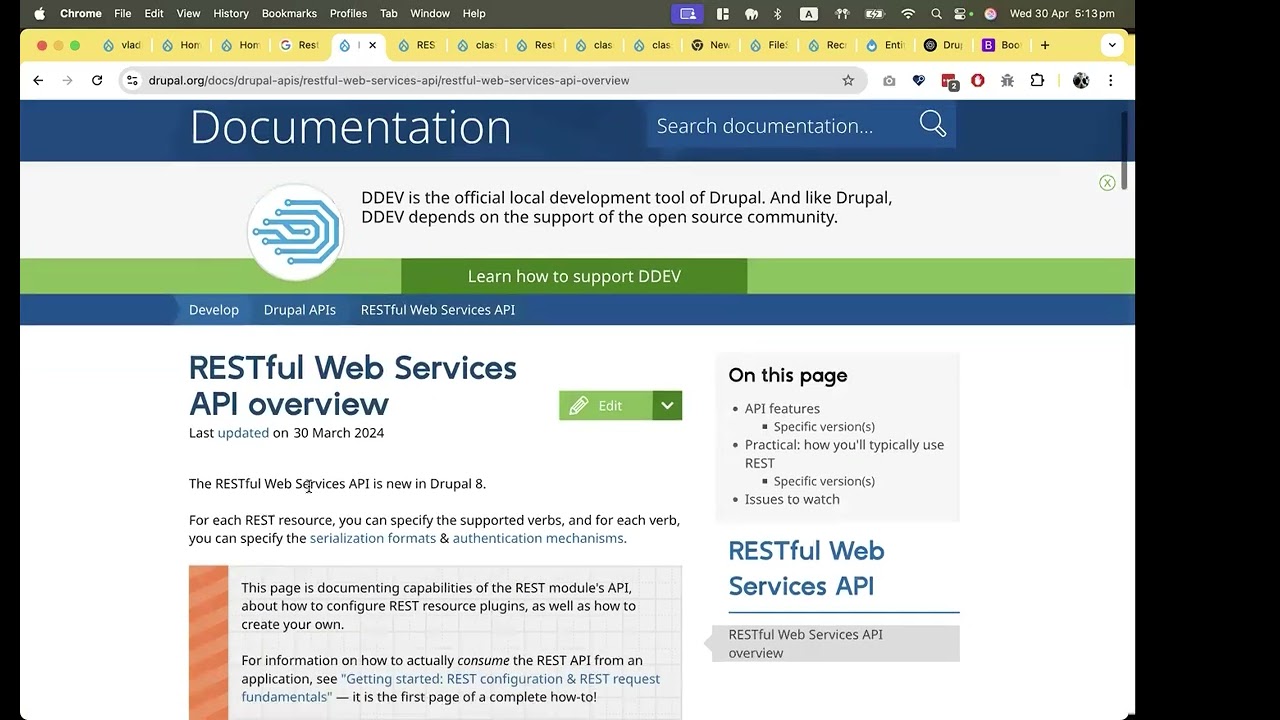Screen dimensions: 1280x720
Task: Open the Edit menu in menu bar
Action: click(154, 13)
